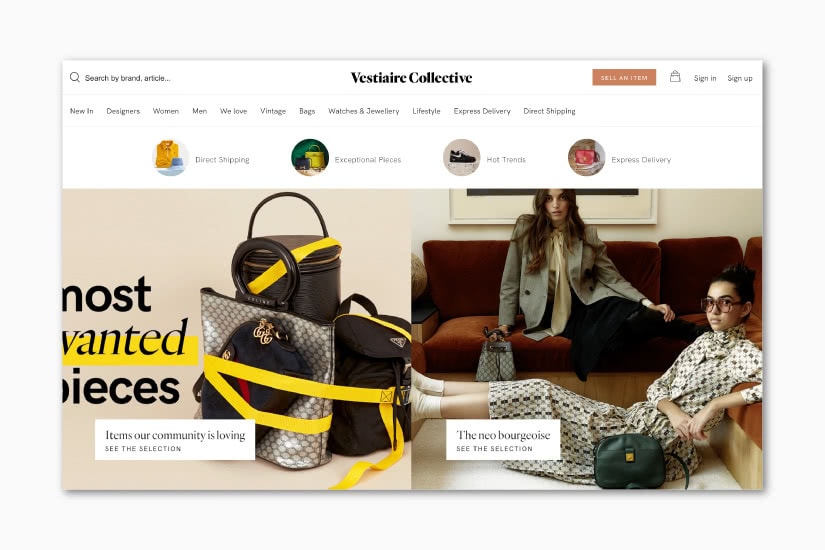Click See the Selection under The neo bourgeoise
Image resolution: width=825 pixels, height=550 pixels.
pos(495,448)
